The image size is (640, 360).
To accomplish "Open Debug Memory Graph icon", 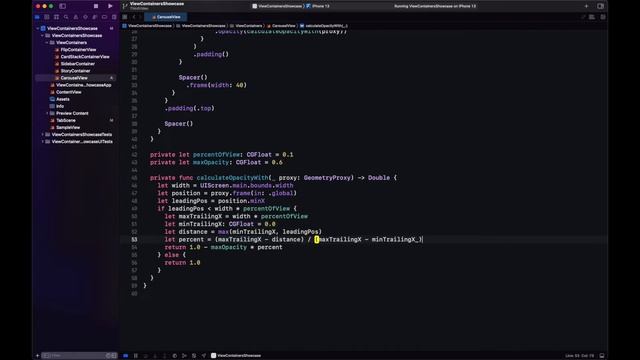I will point(184,356).
